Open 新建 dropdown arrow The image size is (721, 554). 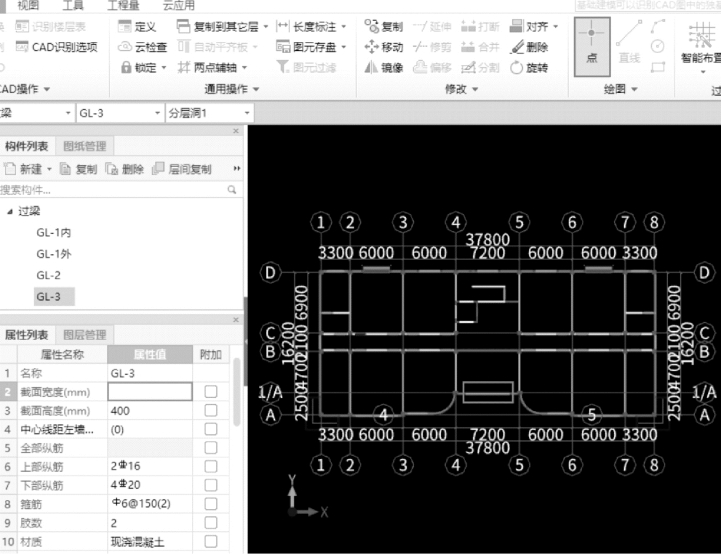tap(49, 169)
